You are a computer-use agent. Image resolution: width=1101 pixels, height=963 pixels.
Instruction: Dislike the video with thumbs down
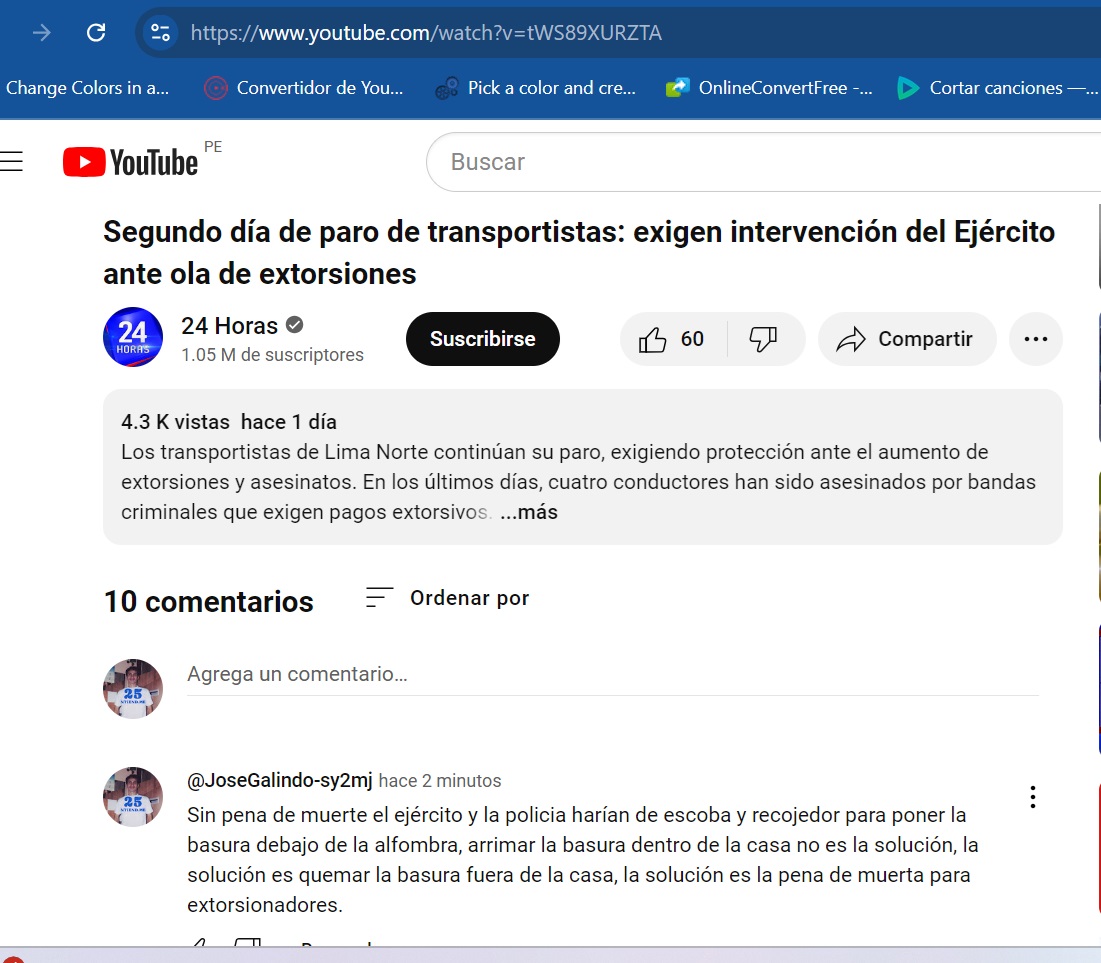pos(764,339)
